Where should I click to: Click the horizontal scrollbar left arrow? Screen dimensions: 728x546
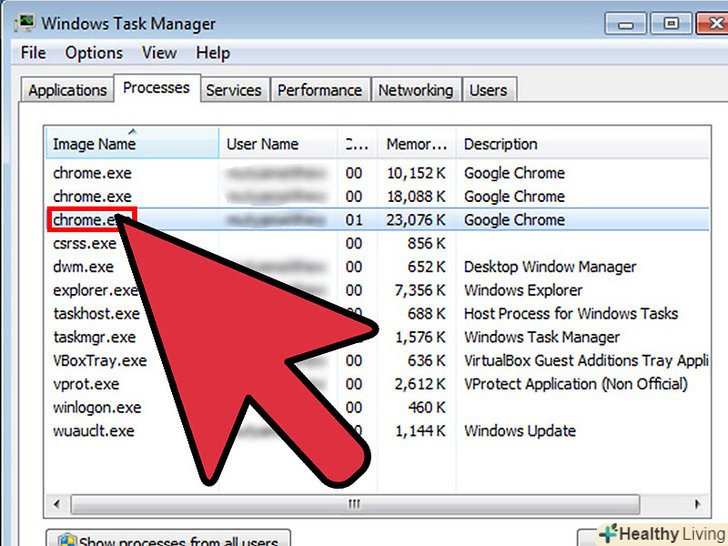tap(57, 504)
